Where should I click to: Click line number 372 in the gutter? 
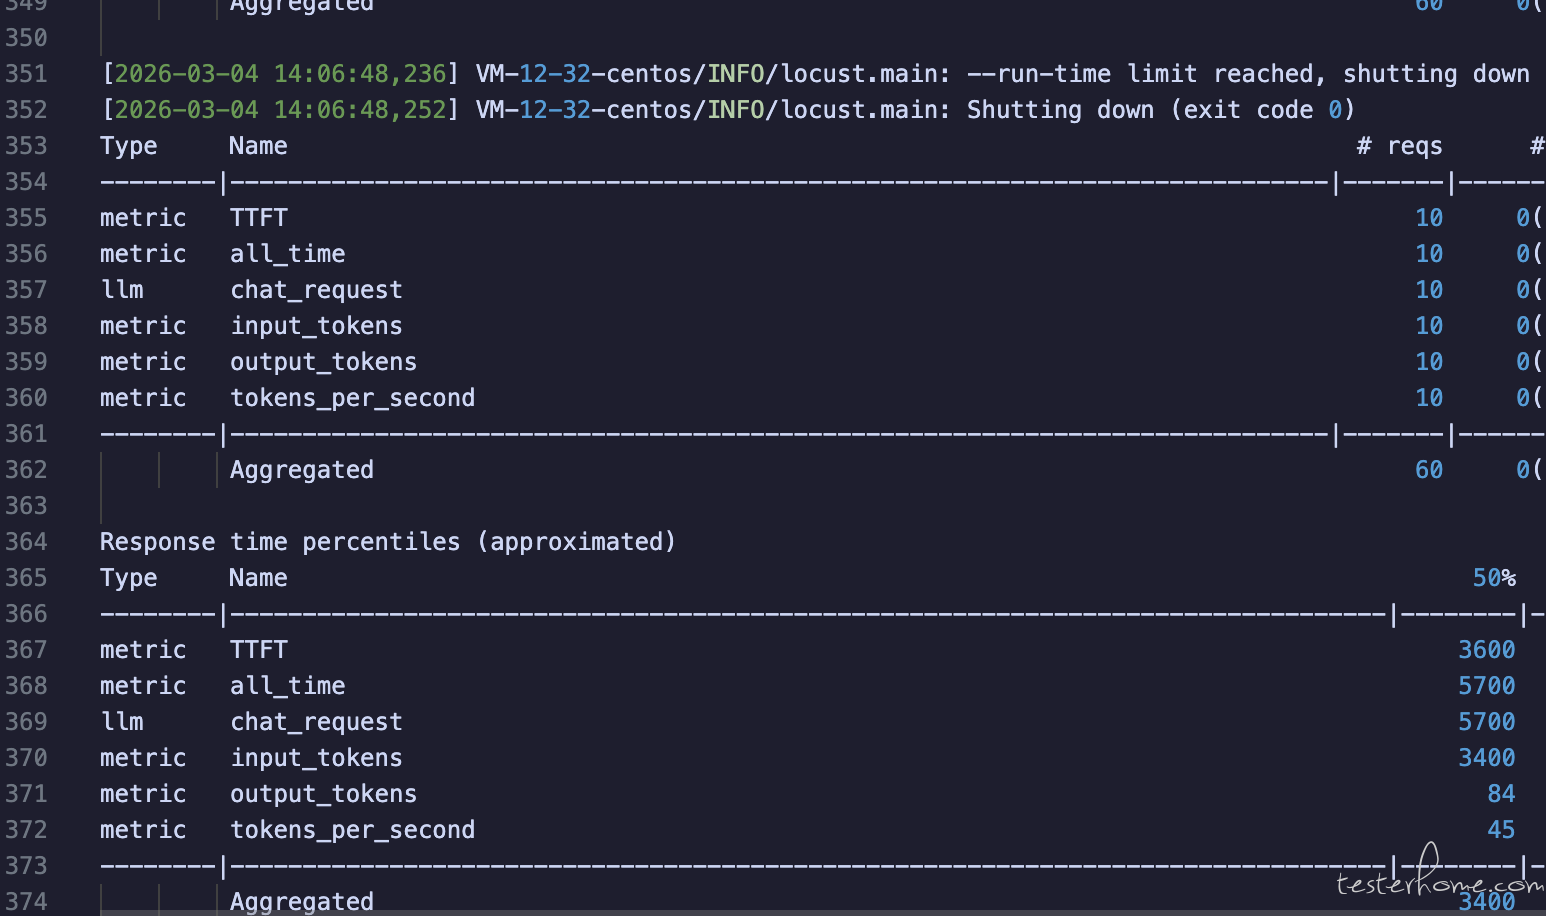point(26,830)
